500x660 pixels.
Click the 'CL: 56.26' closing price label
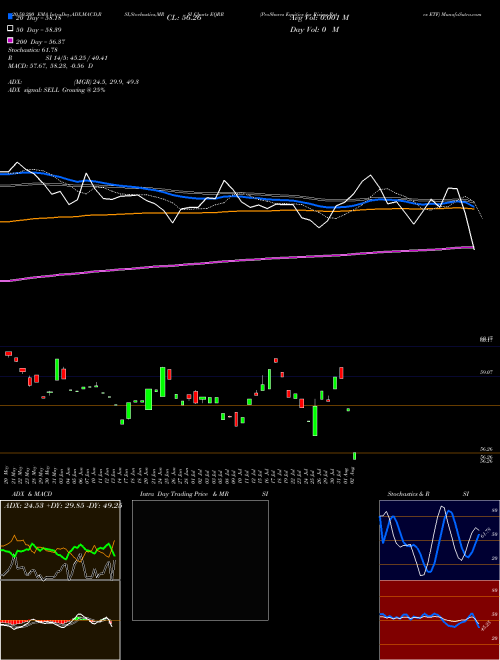(184, 18)
